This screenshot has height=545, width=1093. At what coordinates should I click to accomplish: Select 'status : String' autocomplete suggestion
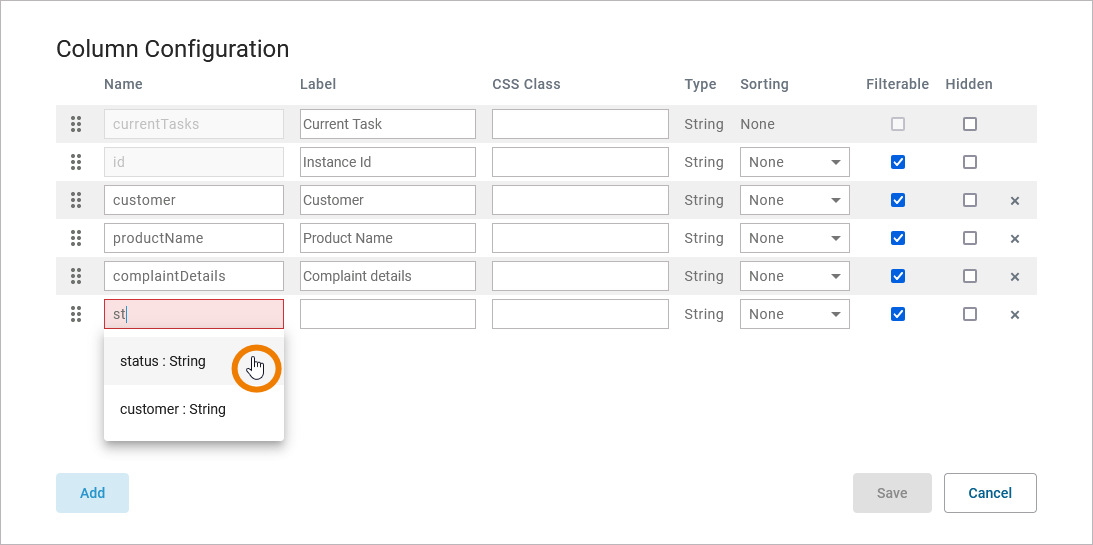[163, 361]
